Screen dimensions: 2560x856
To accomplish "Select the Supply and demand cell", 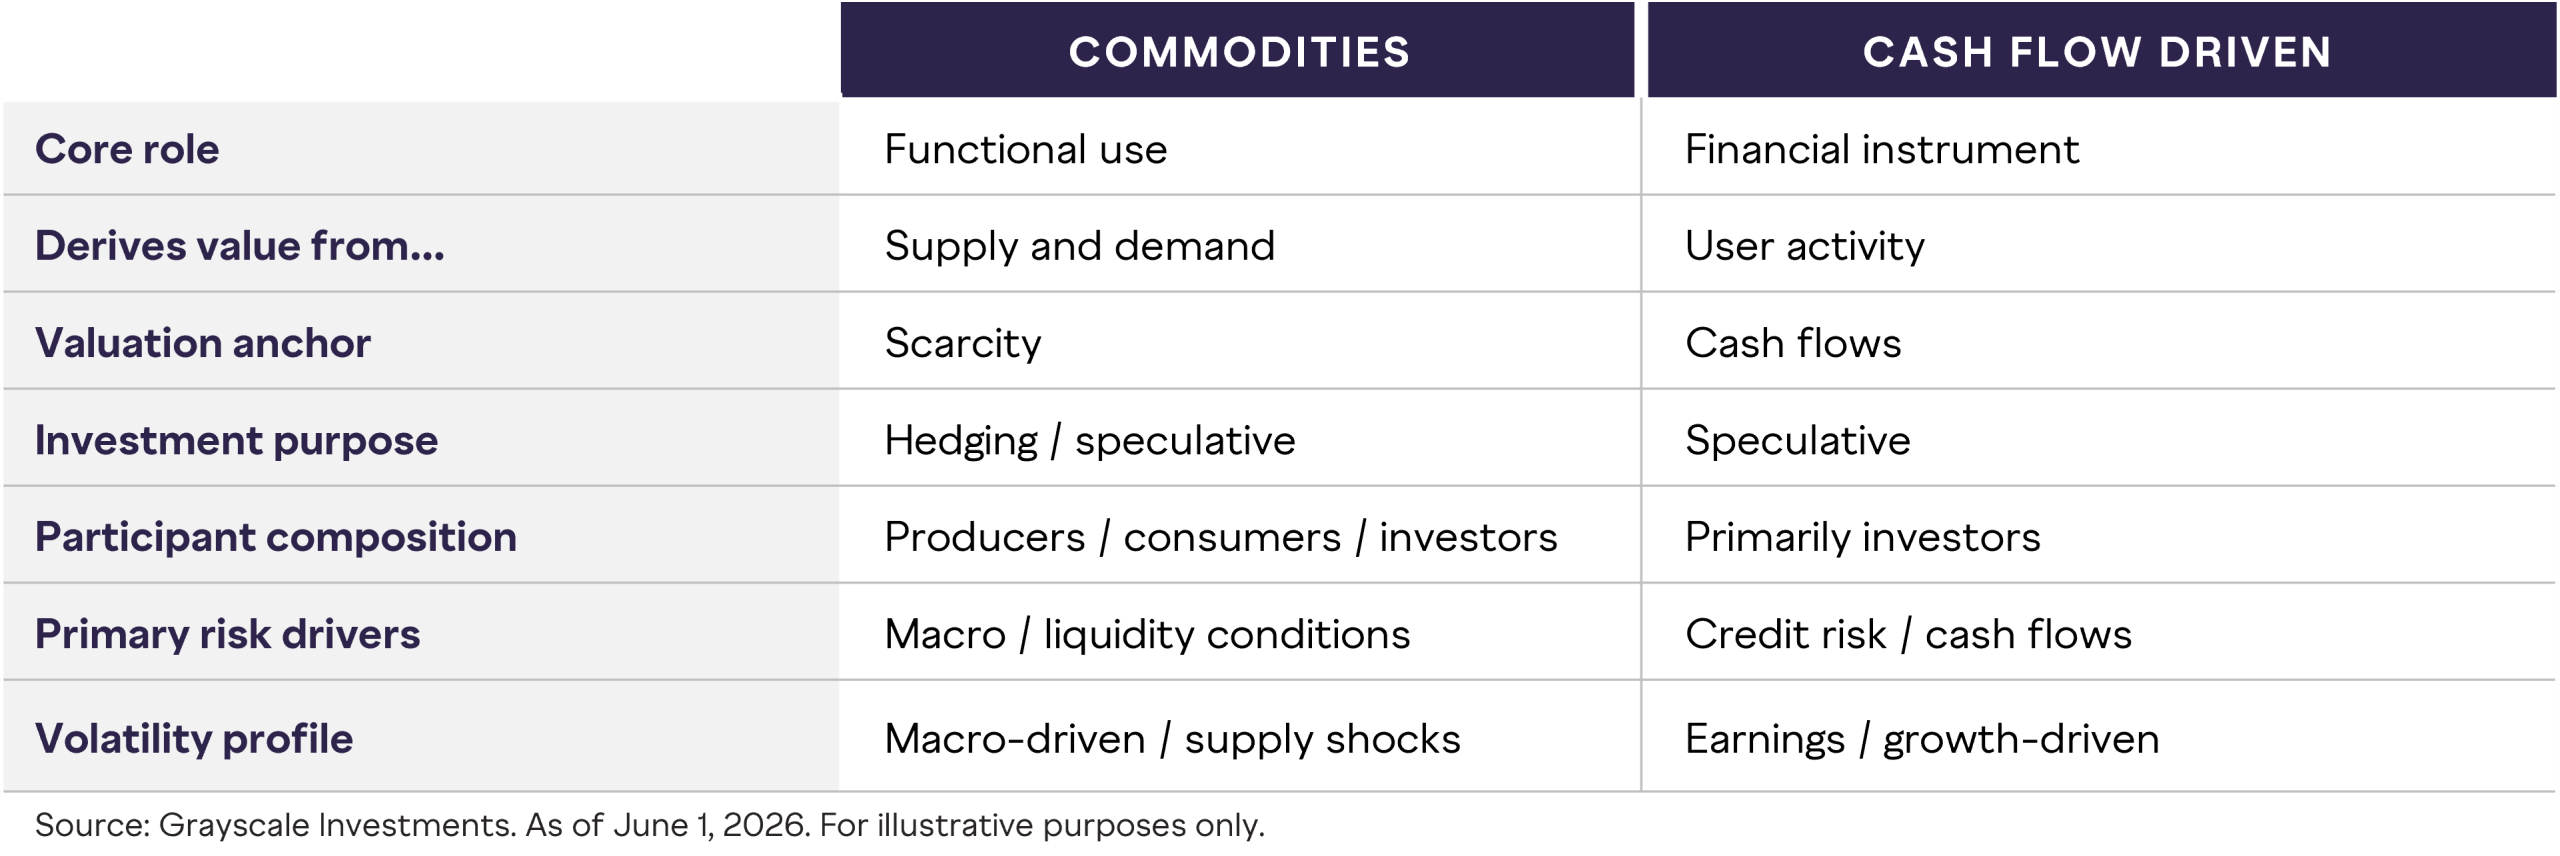I will click(1080, 246).
